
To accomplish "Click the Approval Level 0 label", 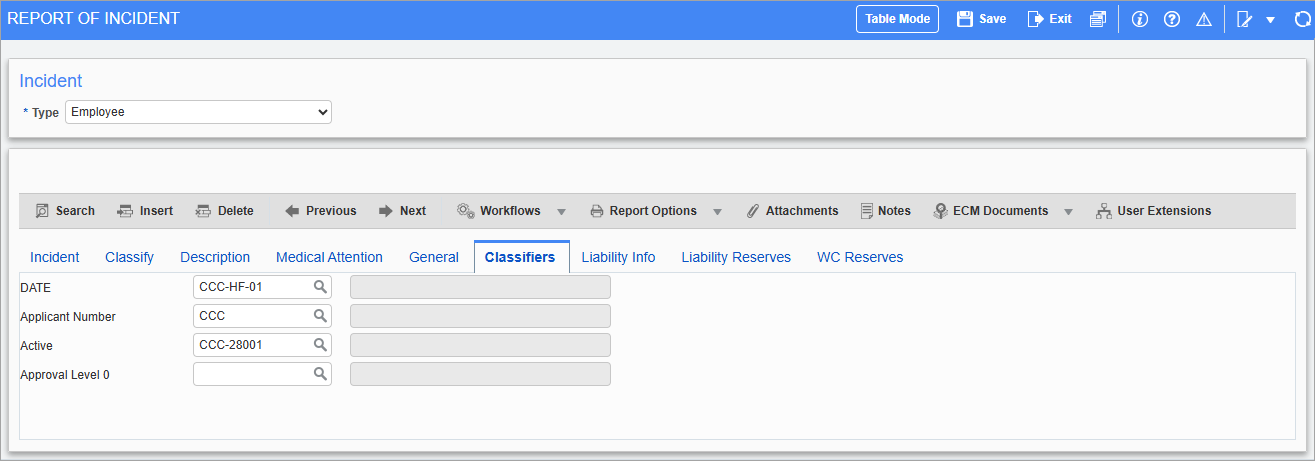I will 65,375.
